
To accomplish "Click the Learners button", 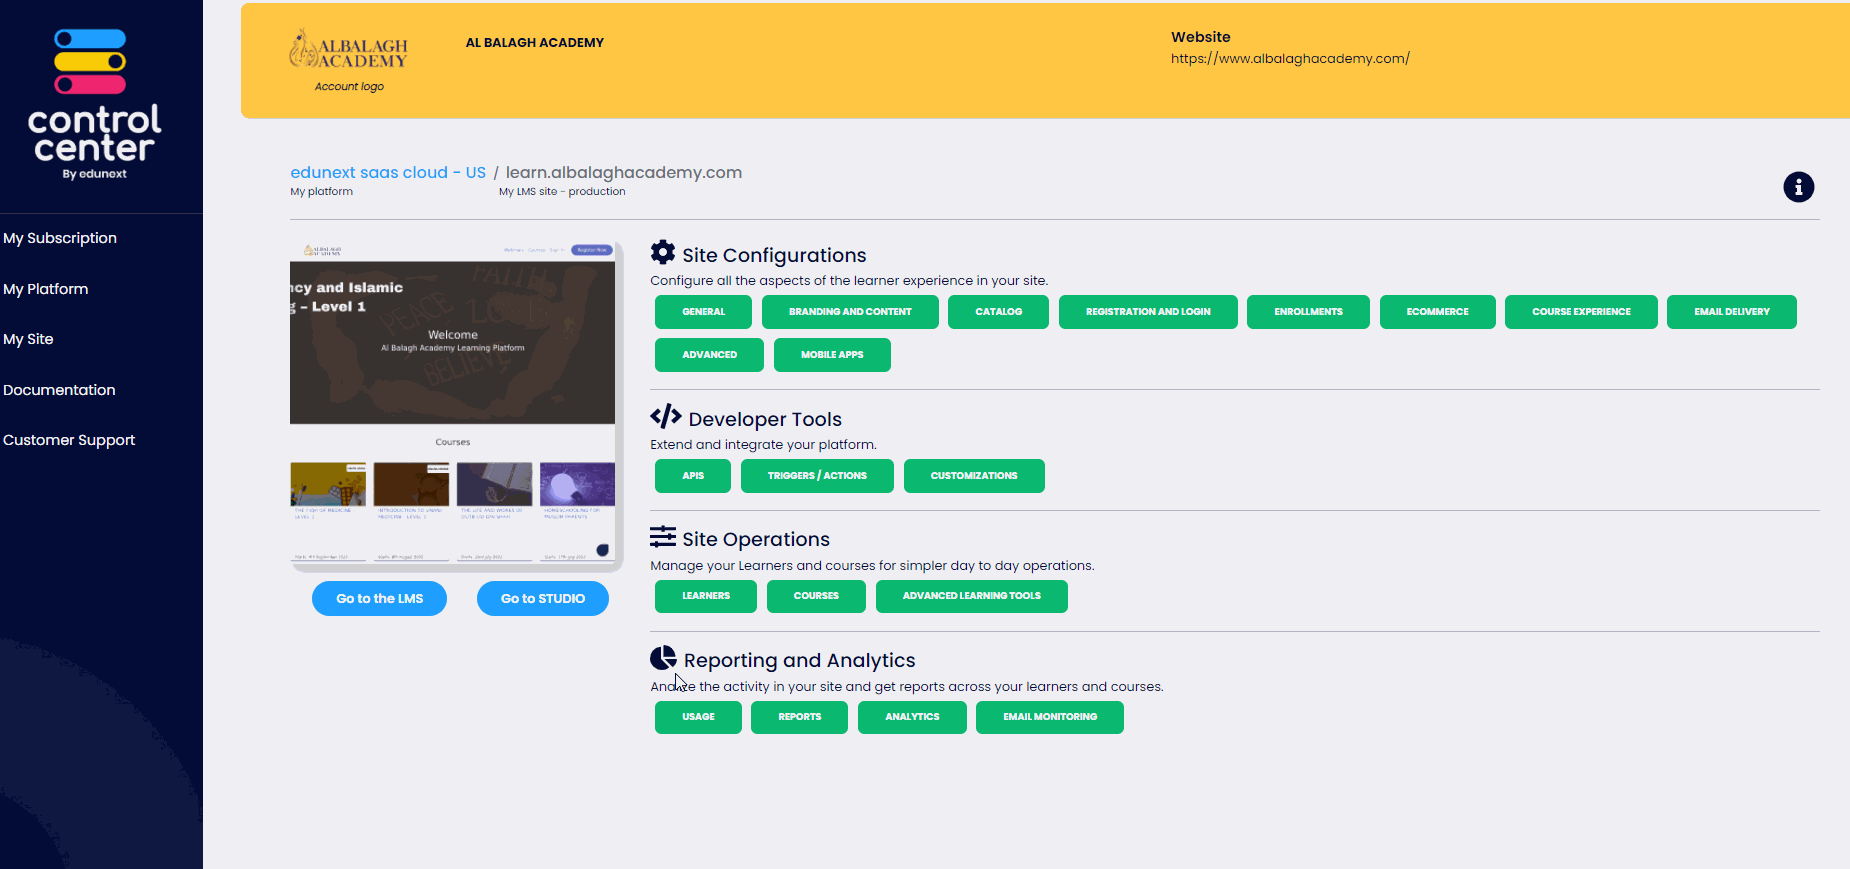I will pyautogui.click(x=706, y=596).
